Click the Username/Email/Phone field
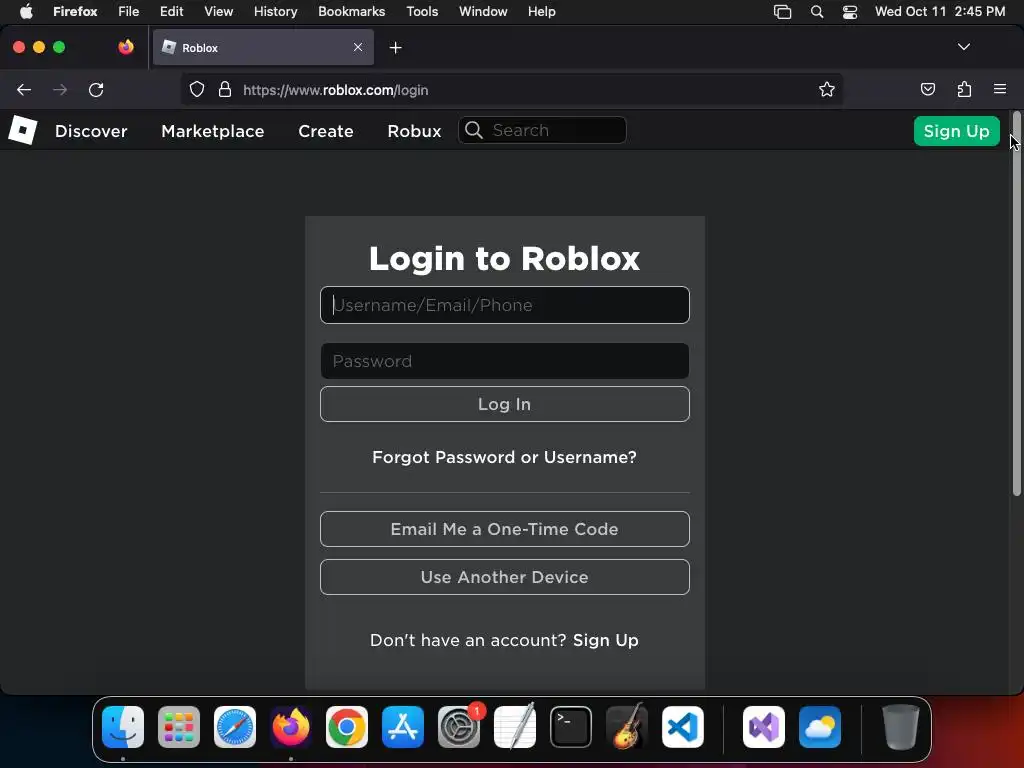 click(505, 305)
